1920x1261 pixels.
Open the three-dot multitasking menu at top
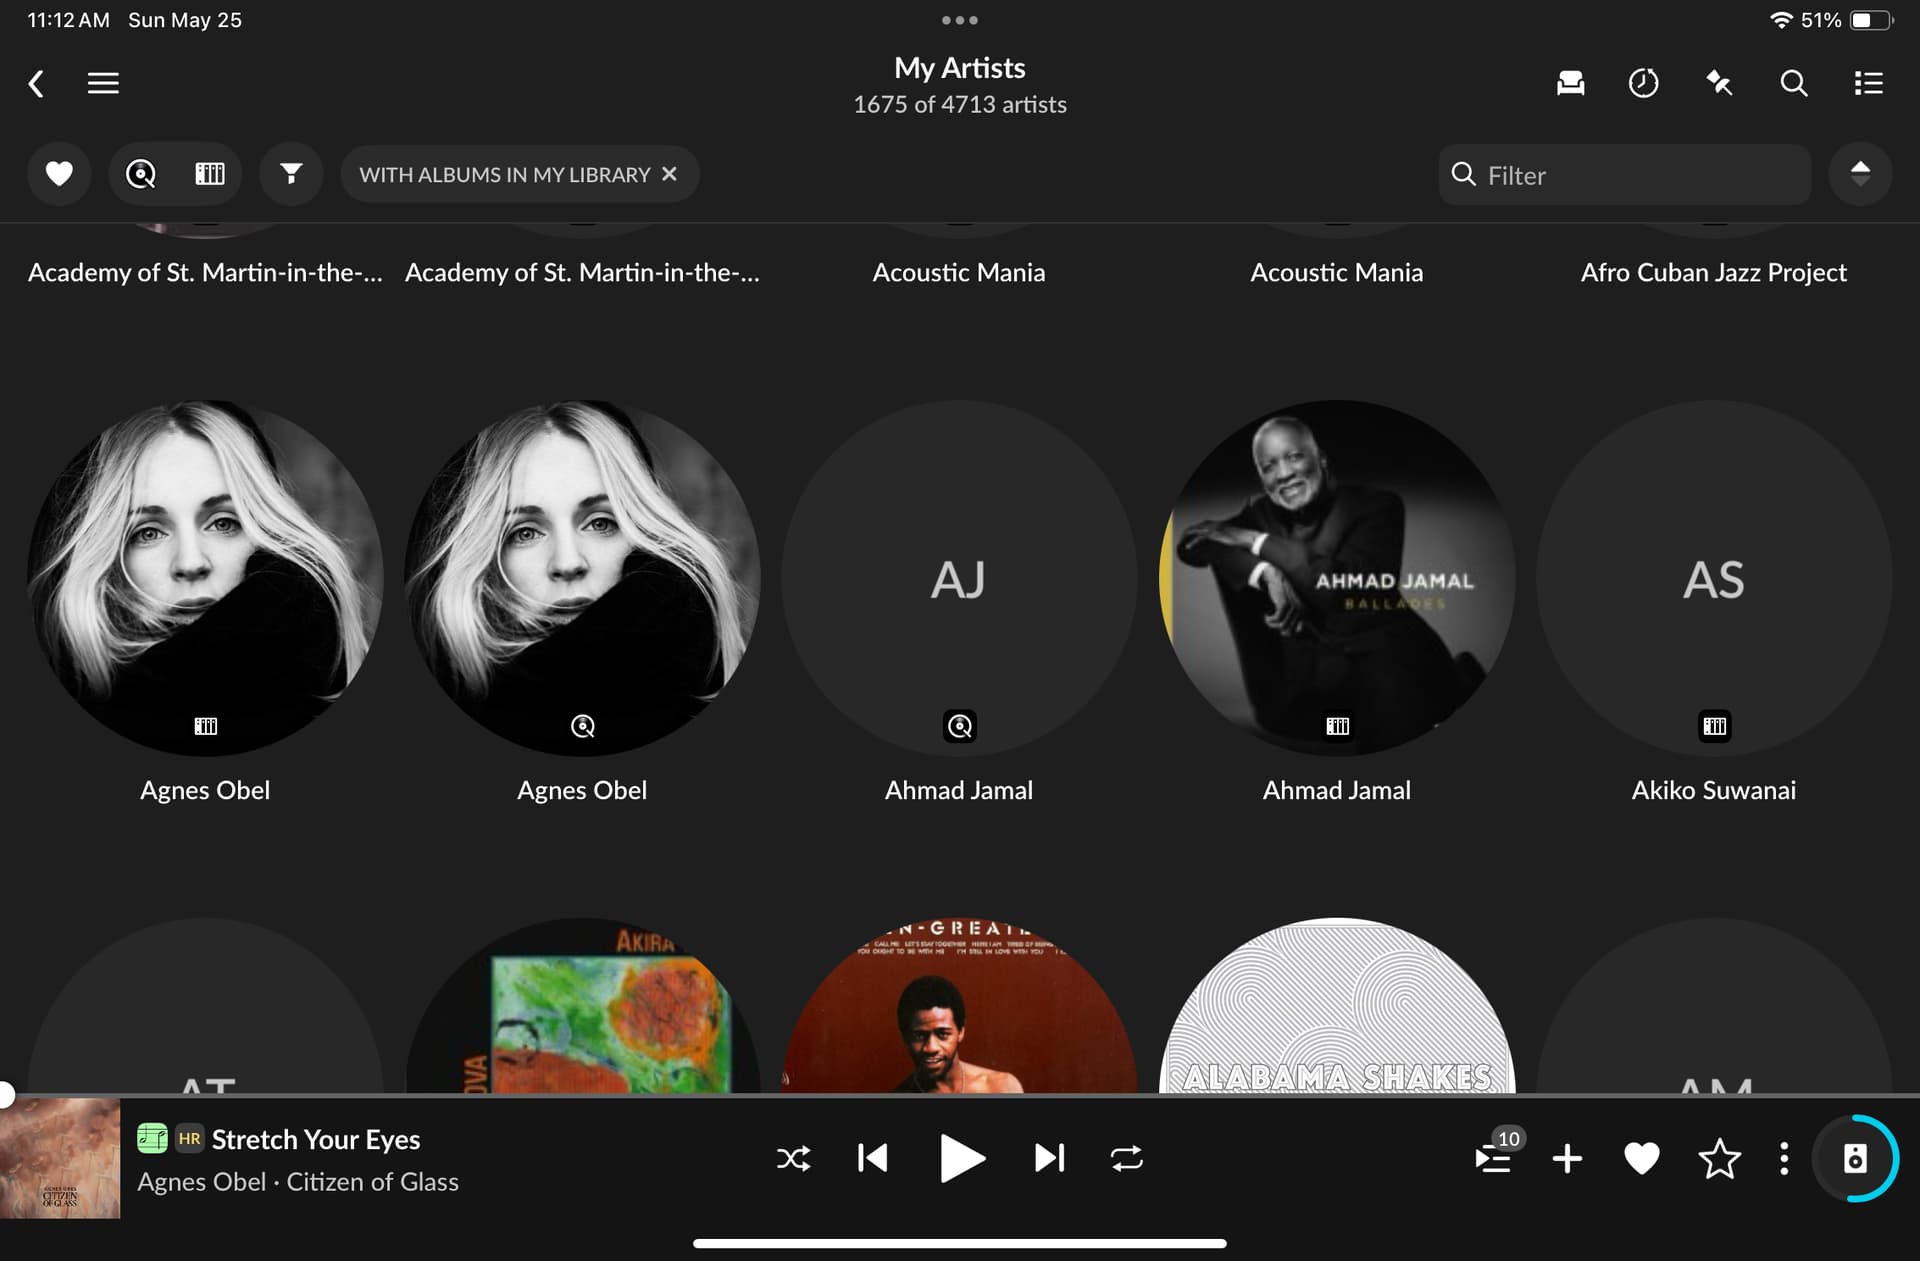click(x=959, y=20)
